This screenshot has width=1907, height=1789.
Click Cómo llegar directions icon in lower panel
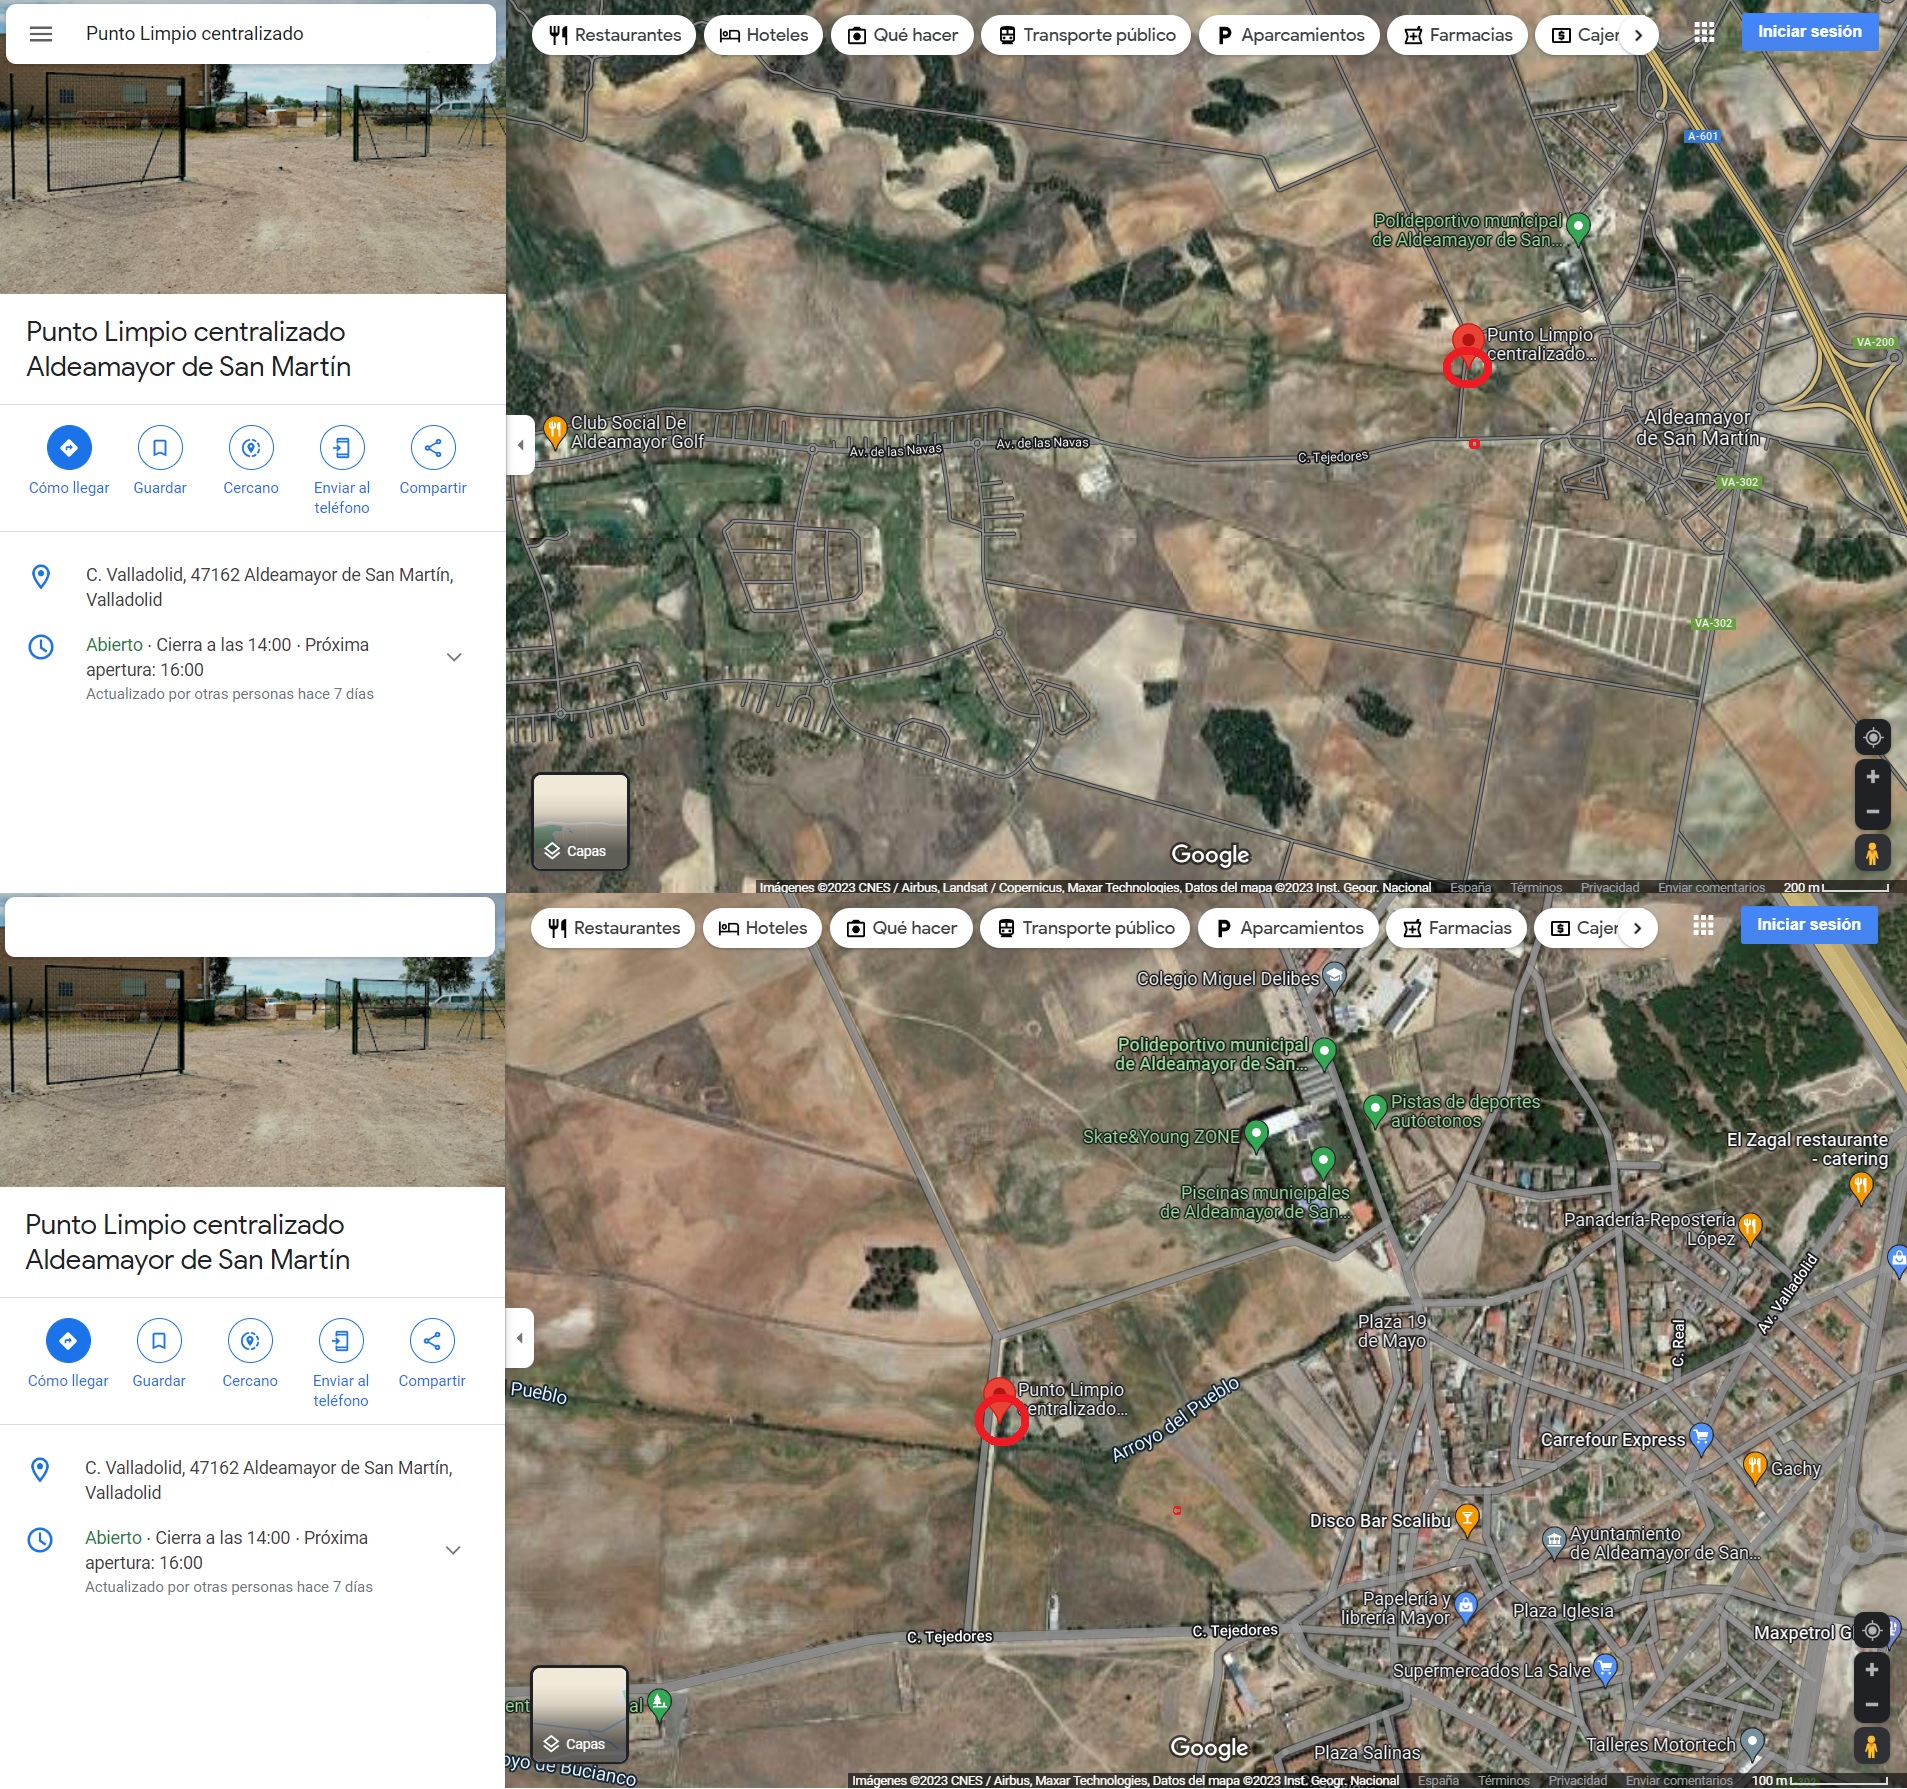[68, 1340]
